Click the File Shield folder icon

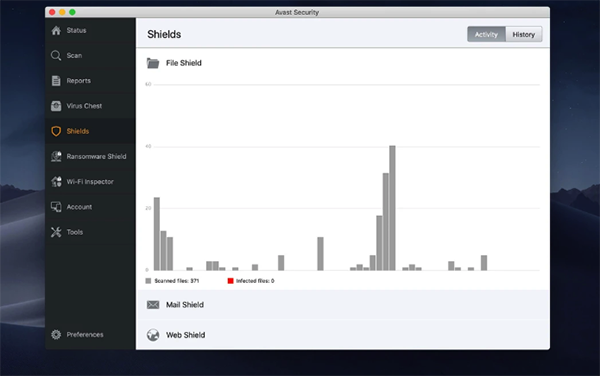(153, 63)
